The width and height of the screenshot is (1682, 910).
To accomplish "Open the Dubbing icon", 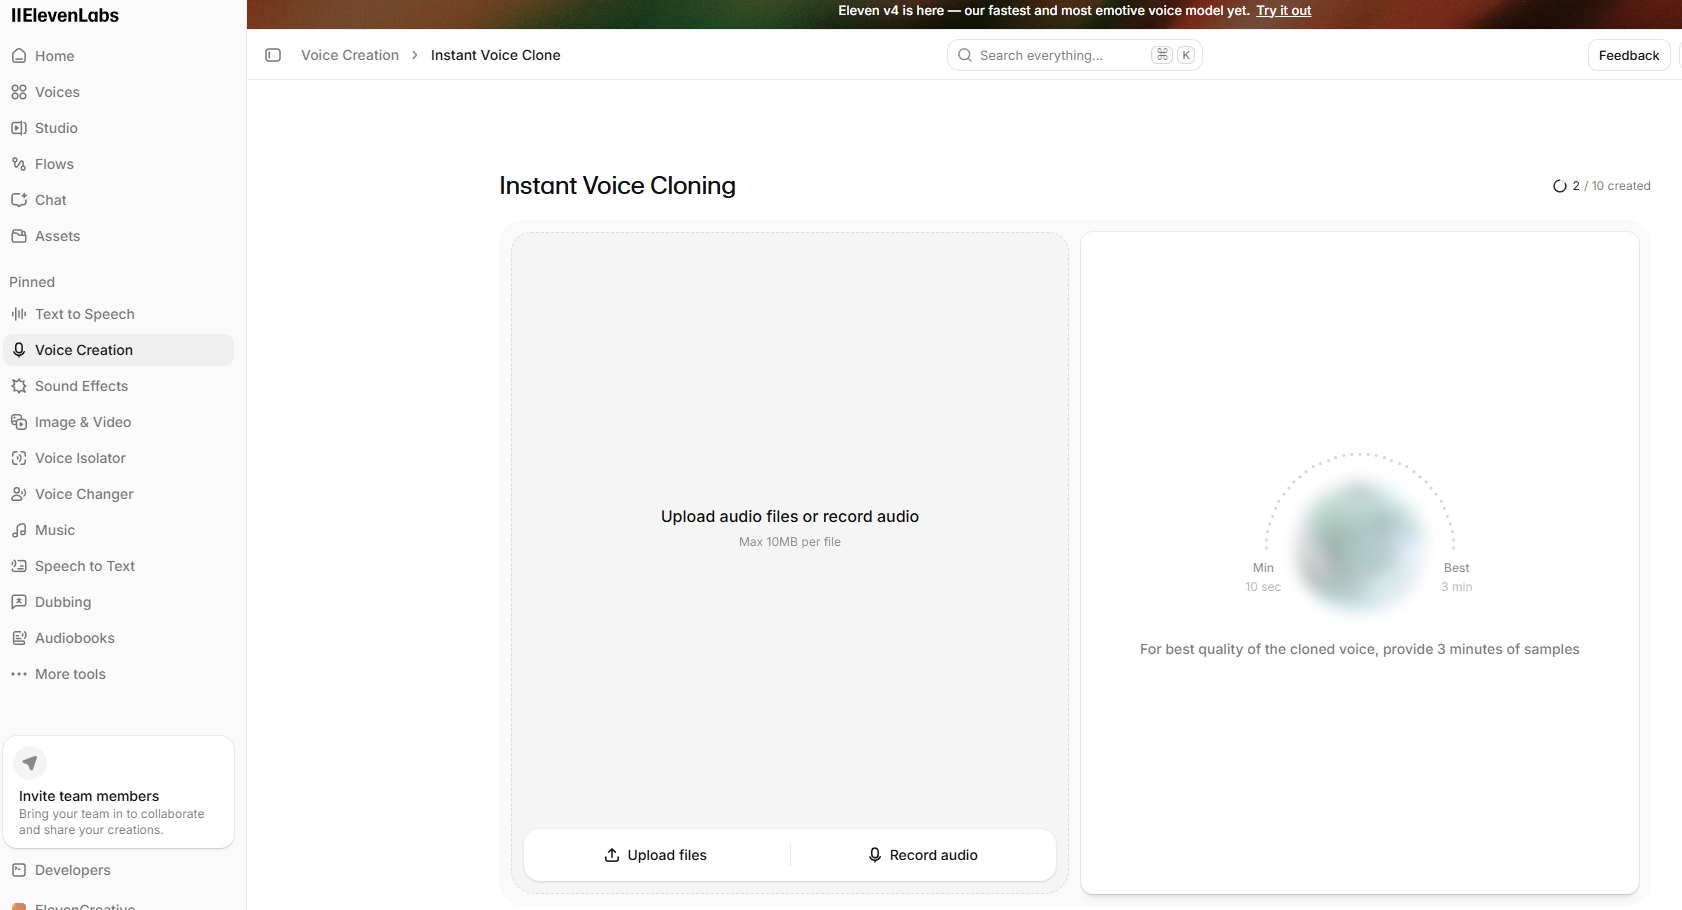I will coord(19,602).
